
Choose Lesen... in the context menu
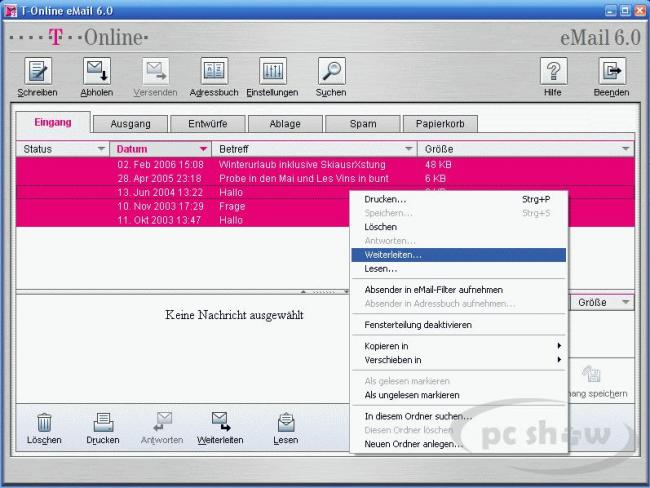(458, 269)
